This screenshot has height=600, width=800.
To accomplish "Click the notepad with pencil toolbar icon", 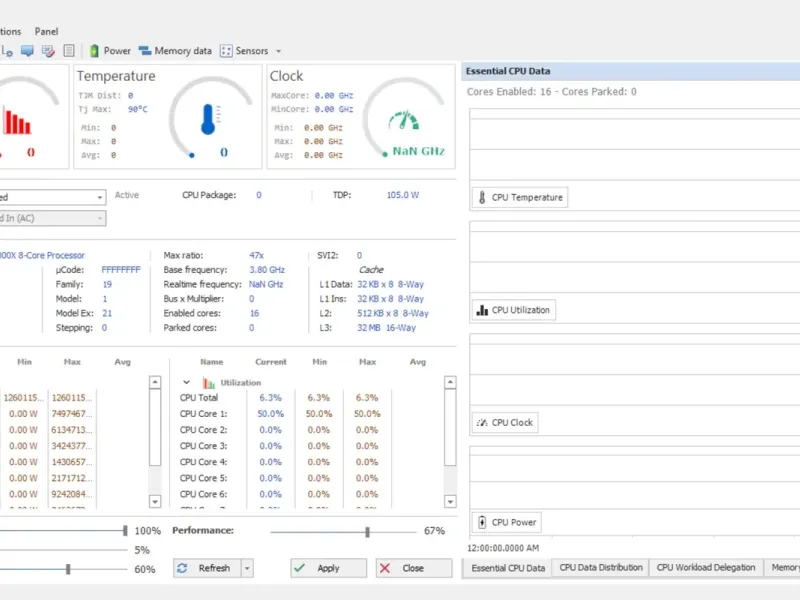I will (48, 51).
